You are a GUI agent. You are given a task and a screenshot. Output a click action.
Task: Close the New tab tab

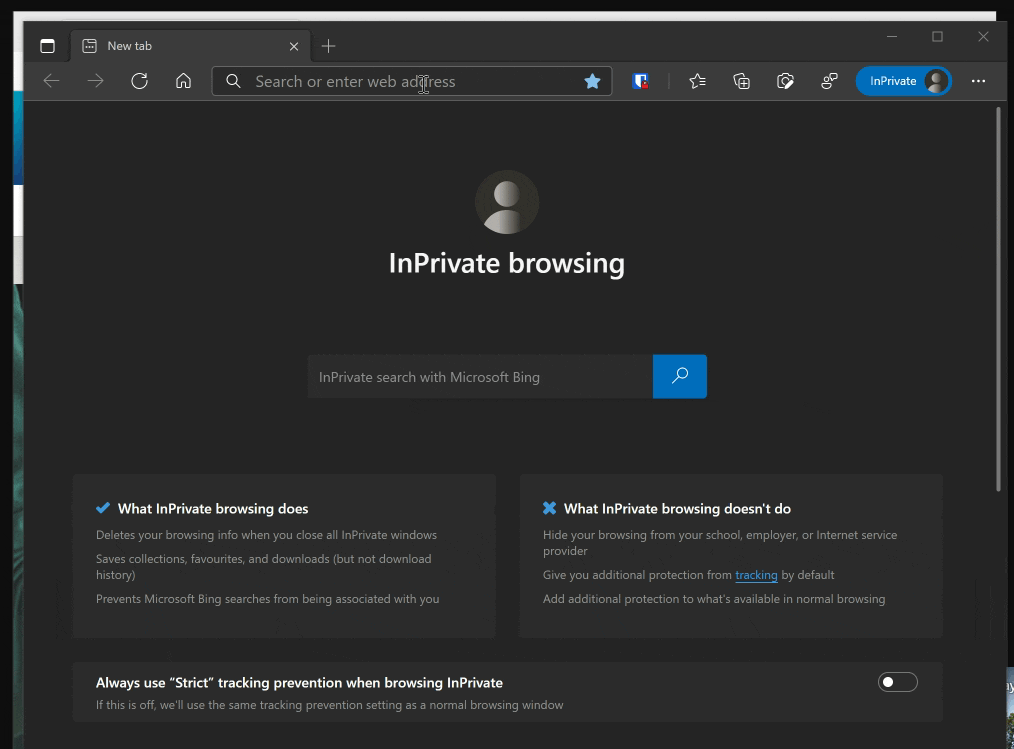tap(294, 46)
